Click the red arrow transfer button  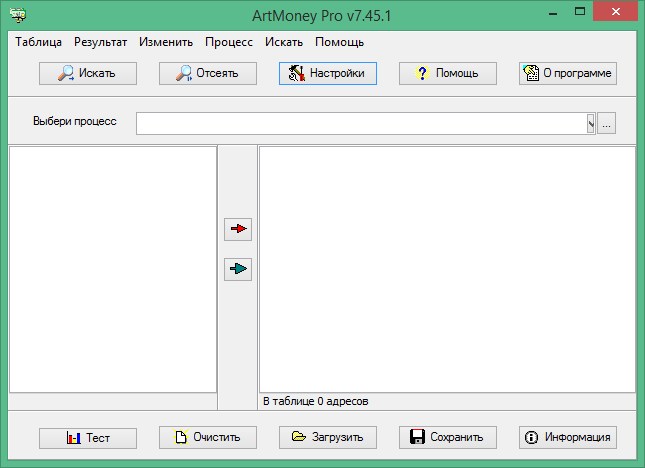tap(238, 229)
